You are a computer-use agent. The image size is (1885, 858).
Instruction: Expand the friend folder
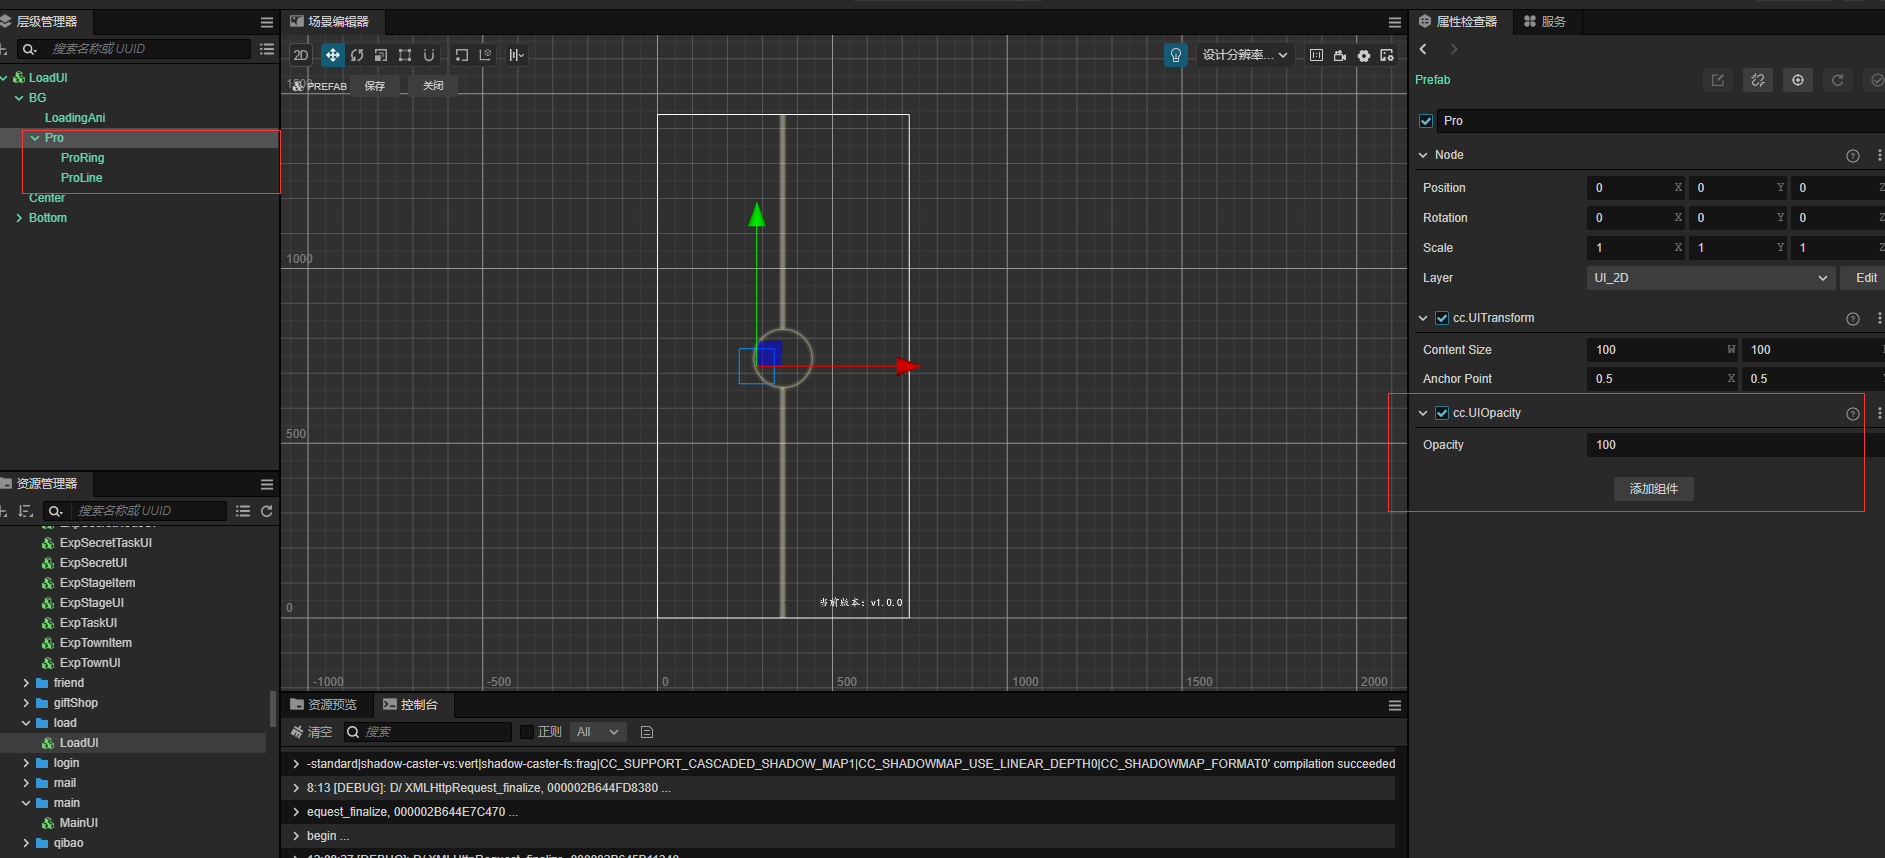coord(26,683)
